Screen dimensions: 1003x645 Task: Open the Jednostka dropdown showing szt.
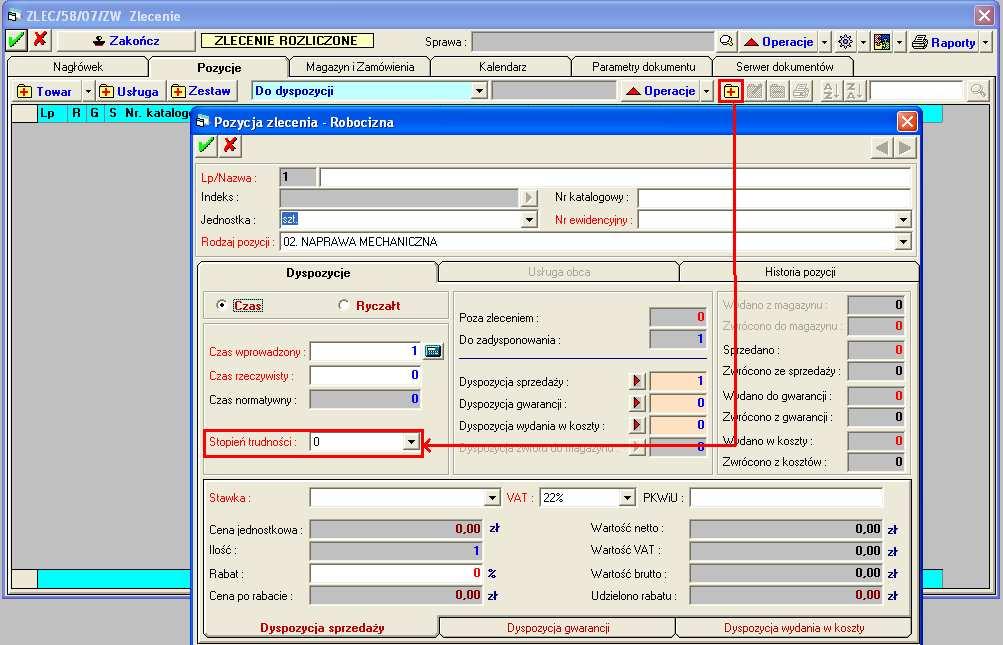click(x=529, y=219)
